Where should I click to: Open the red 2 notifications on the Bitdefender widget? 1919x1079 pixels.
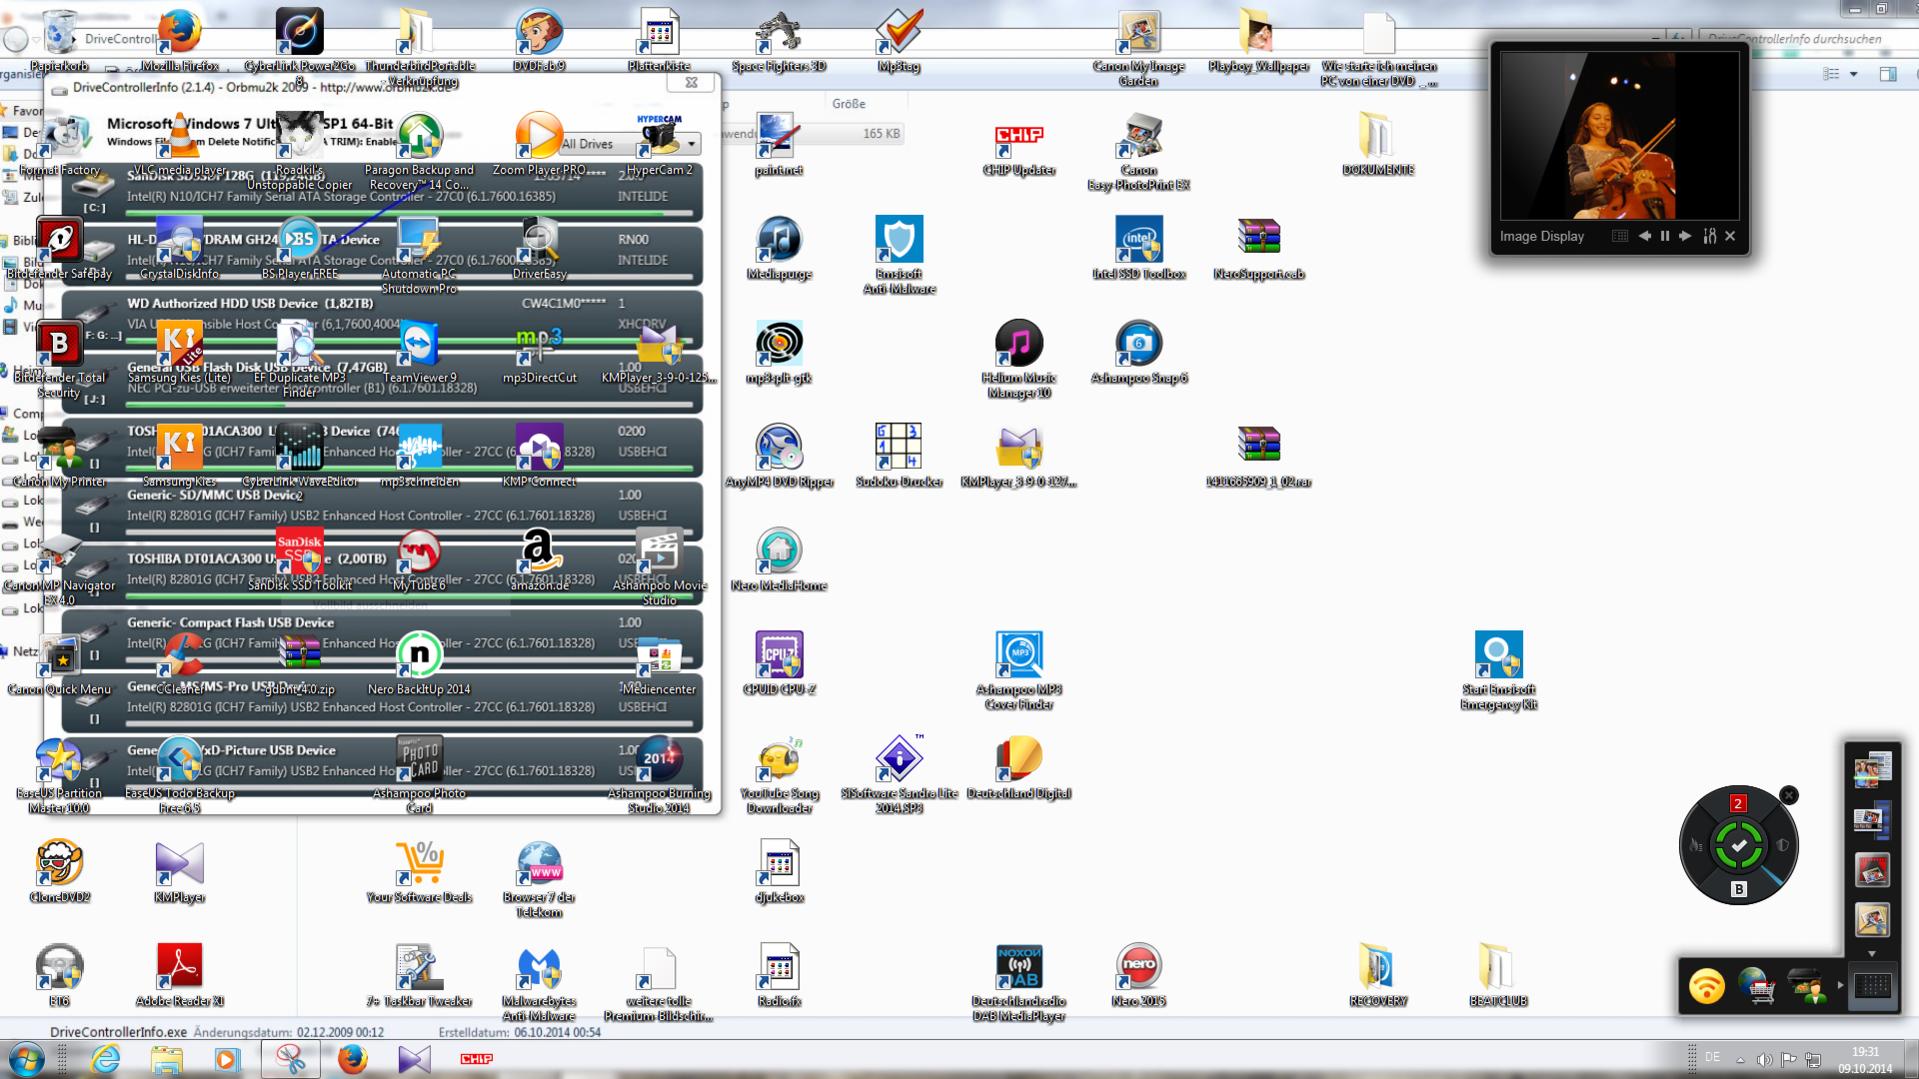(x=1738, y=803)
